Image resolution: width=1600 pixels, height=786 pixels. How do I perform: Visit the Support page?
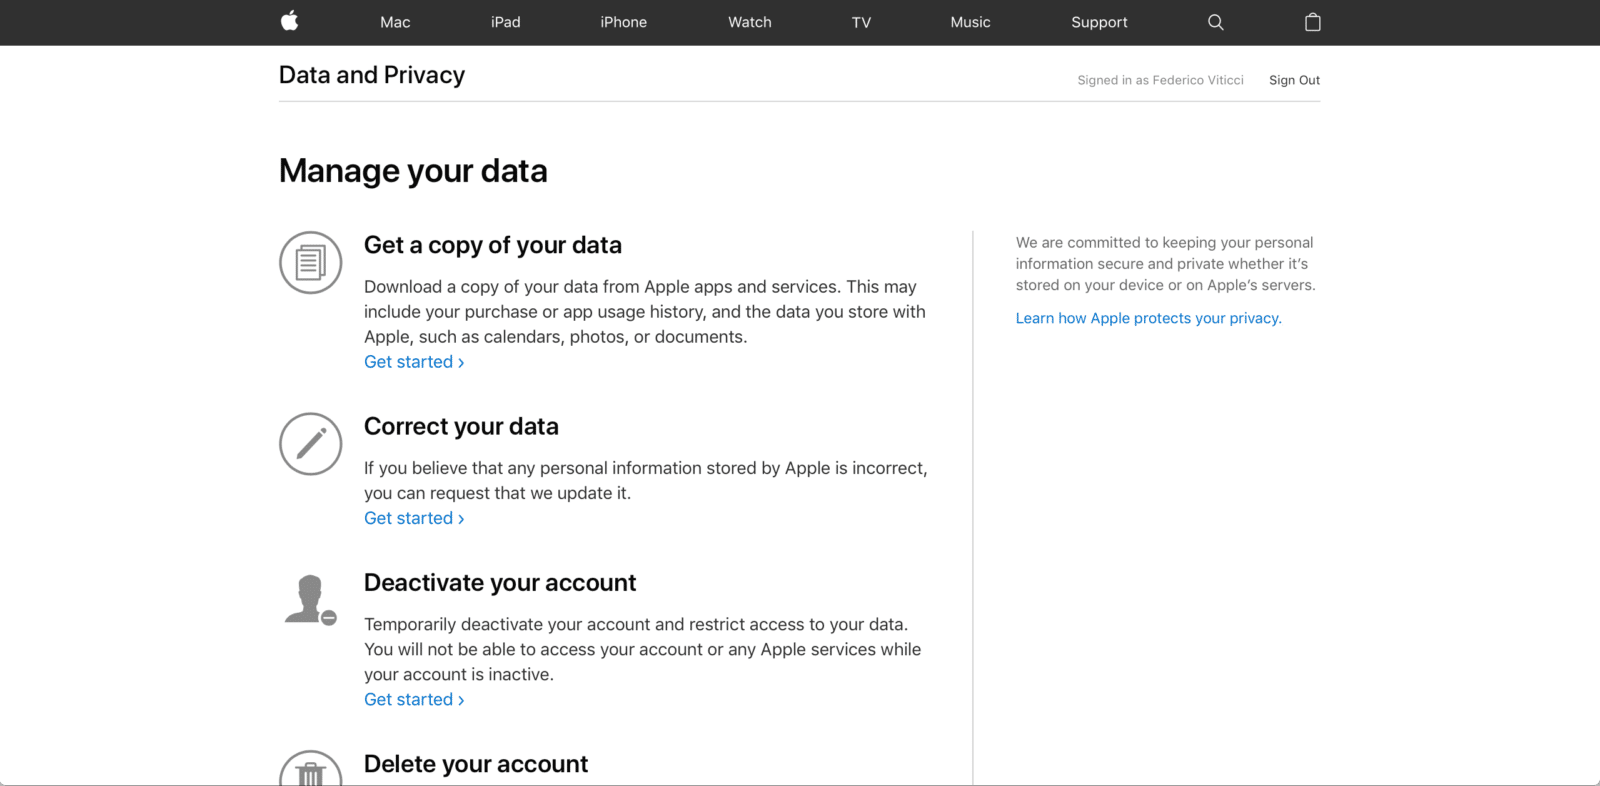1099,22
